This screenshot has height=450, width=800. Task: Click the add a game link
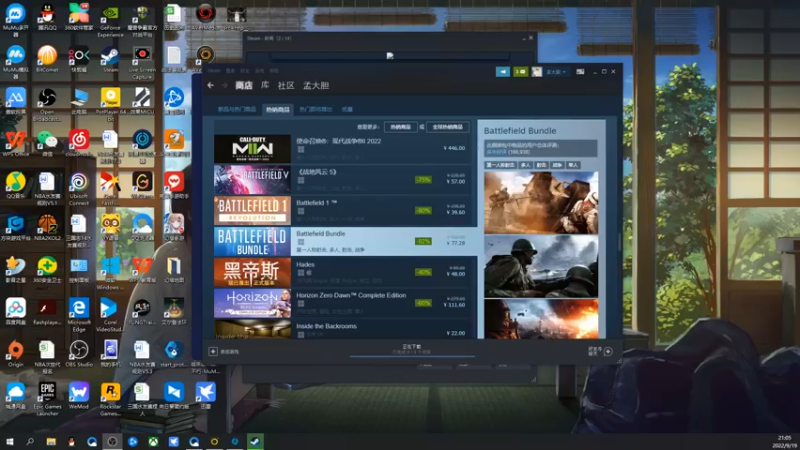pyautogui.click(x=230, y=352)
